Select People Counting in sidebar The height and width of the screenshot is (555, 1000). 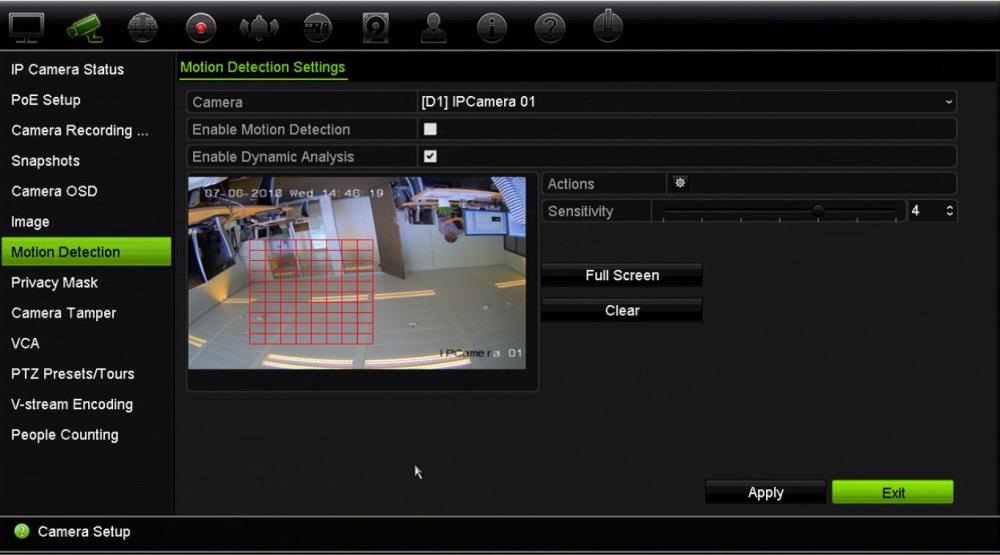tap(64, 435)
